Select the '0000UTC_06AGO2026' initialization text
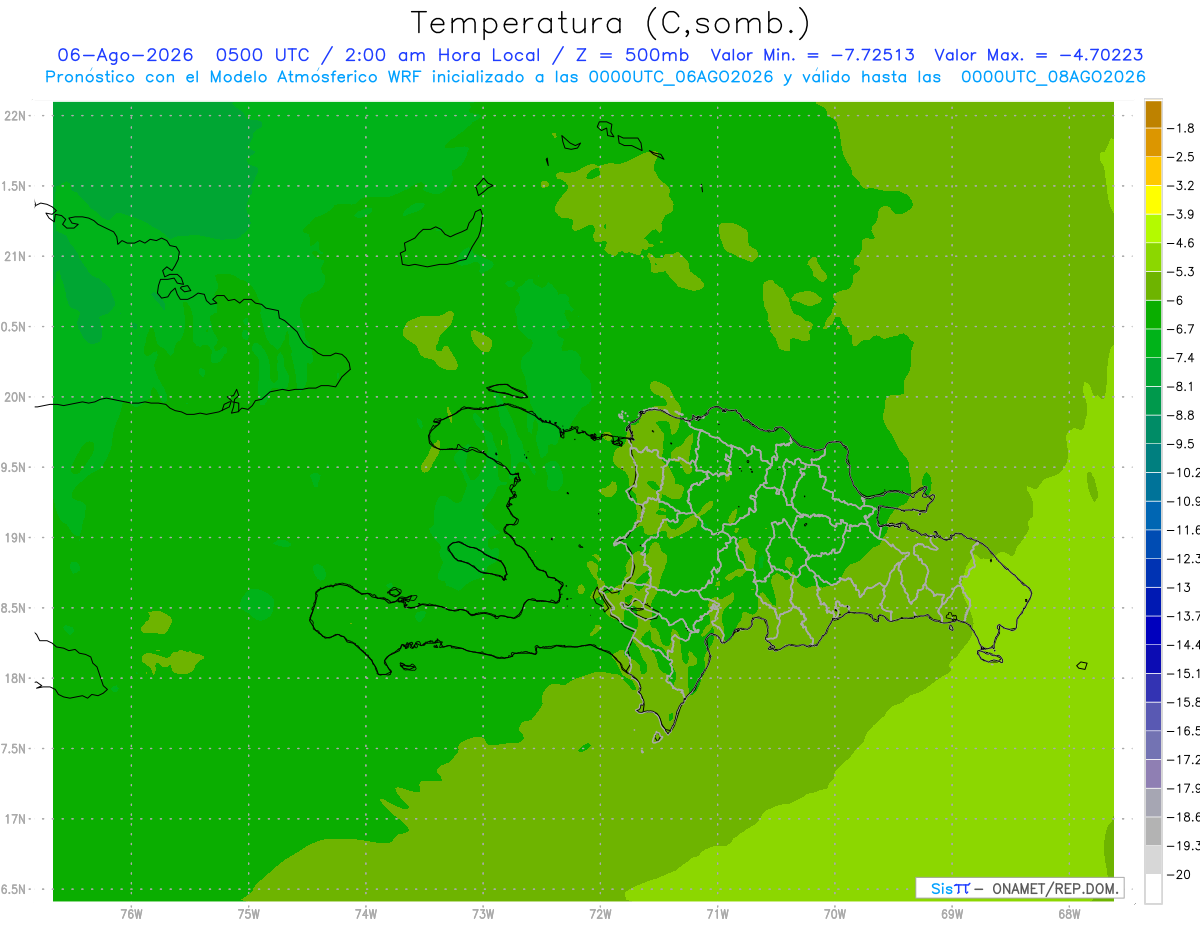 (681, 77)
